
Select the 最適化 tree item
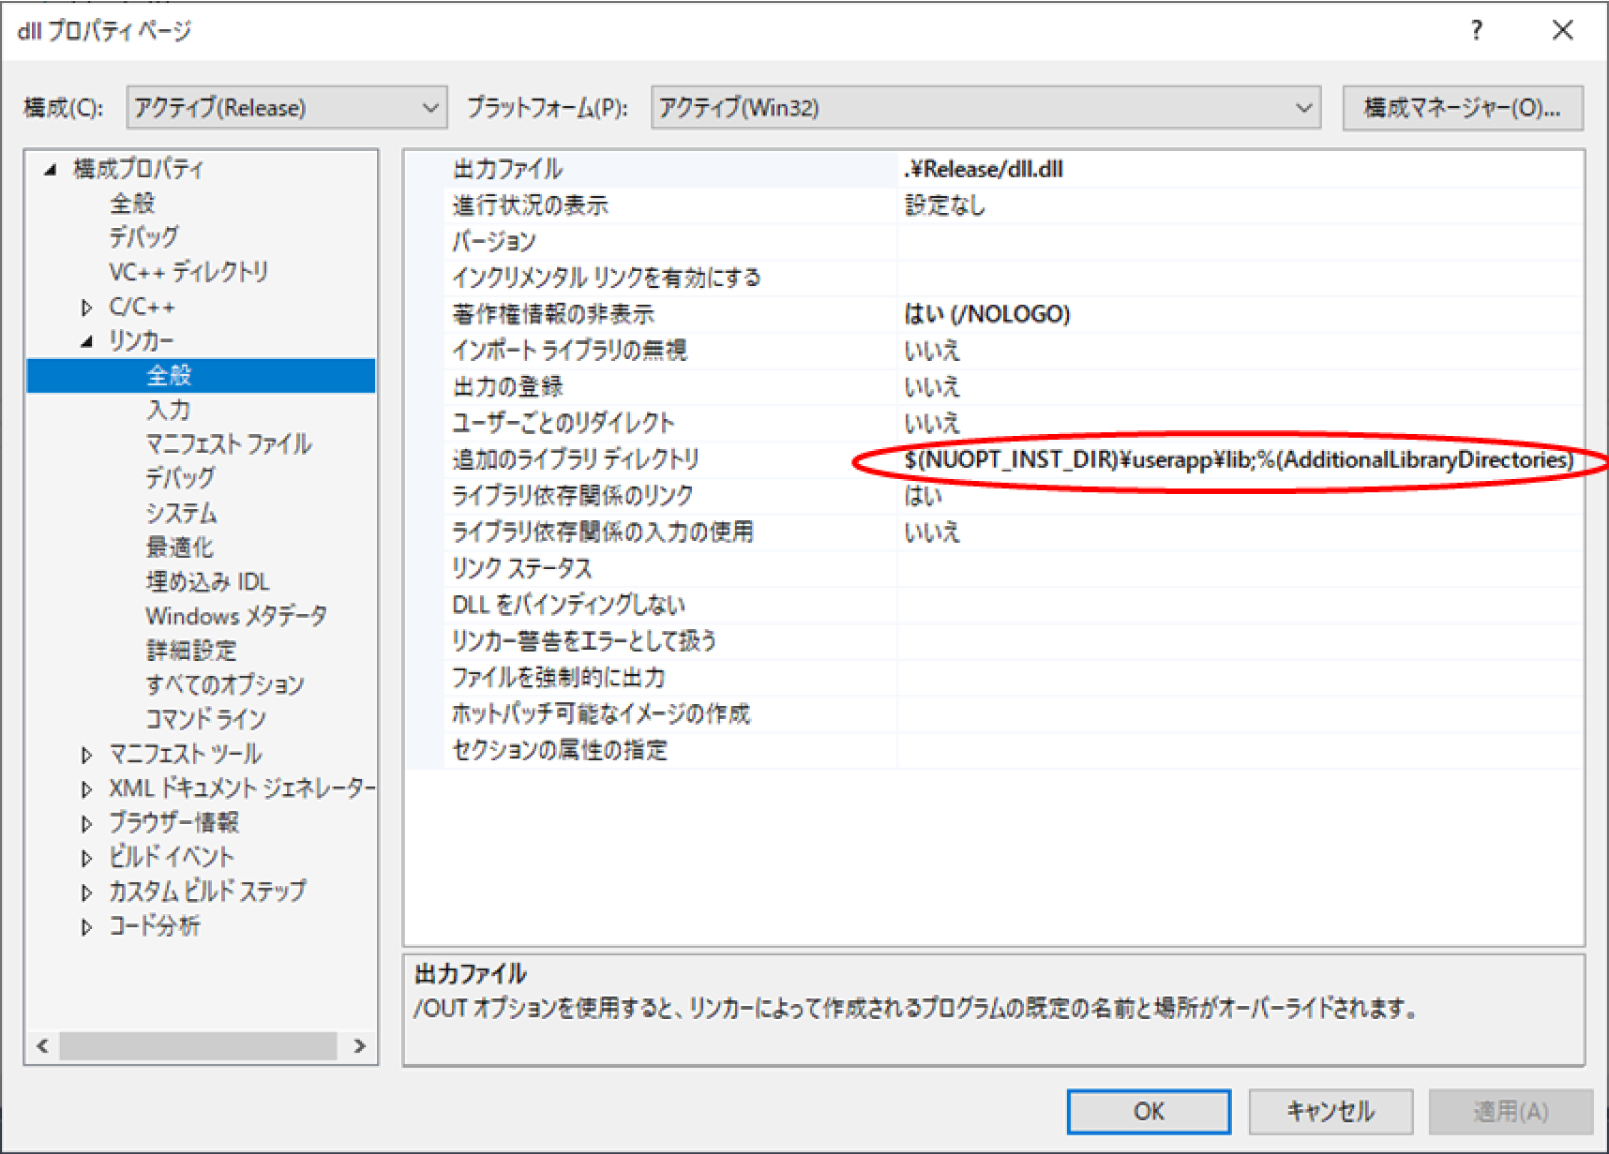click(179, 547)
